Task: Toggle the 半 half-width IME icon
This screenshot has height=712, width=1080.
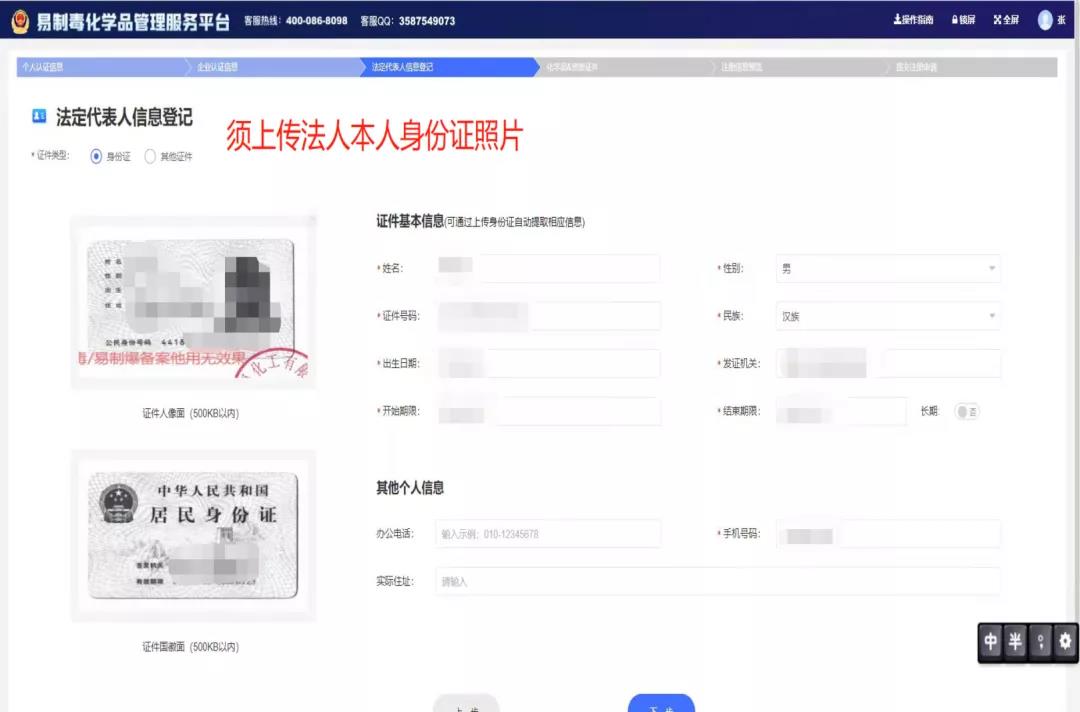Action: [1015, 643]
